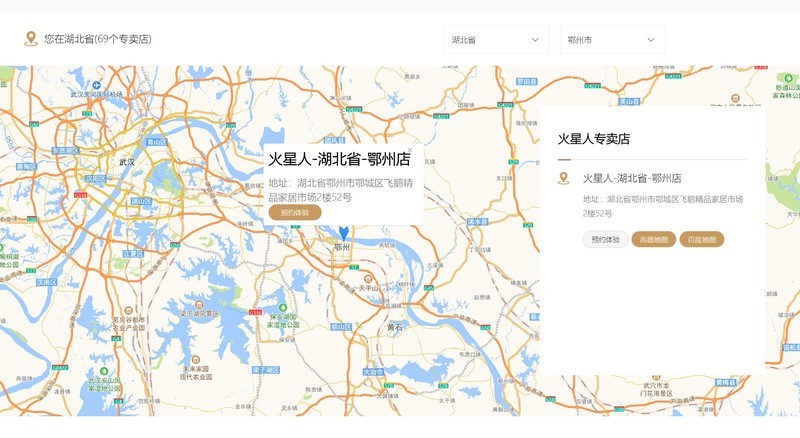
Task: Click 预约体验 in the map popup
Action: 295,212
